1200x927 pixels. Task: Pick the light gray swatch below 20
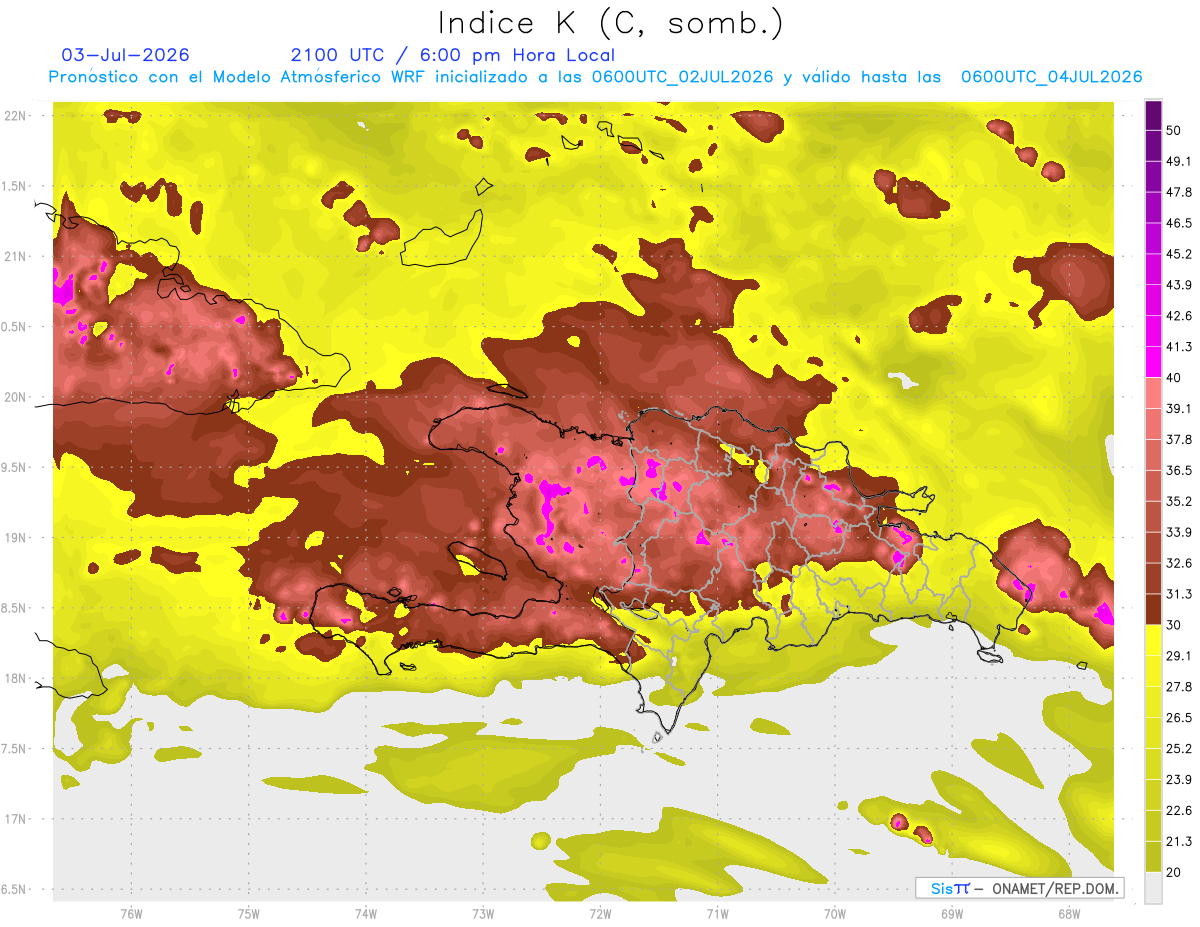click(x=1153, y=887)
